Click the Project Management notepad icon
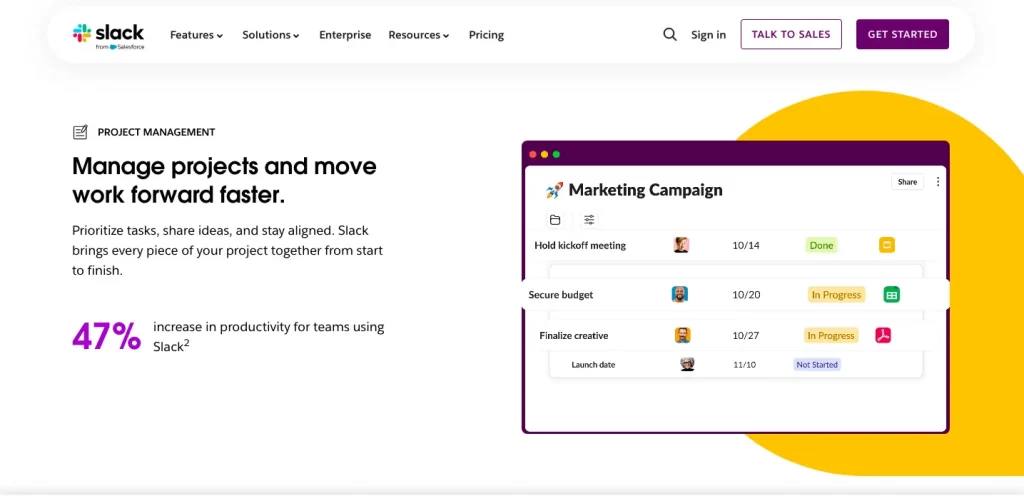 coord(80,132)
